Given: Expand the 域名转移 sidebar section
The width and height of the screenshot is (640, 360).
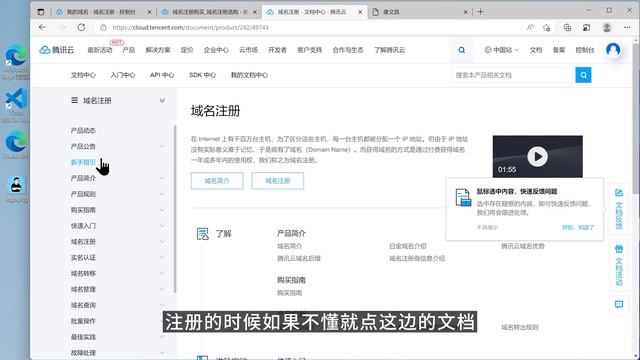Looking at the screenshot, I should (x=162, y=273).
